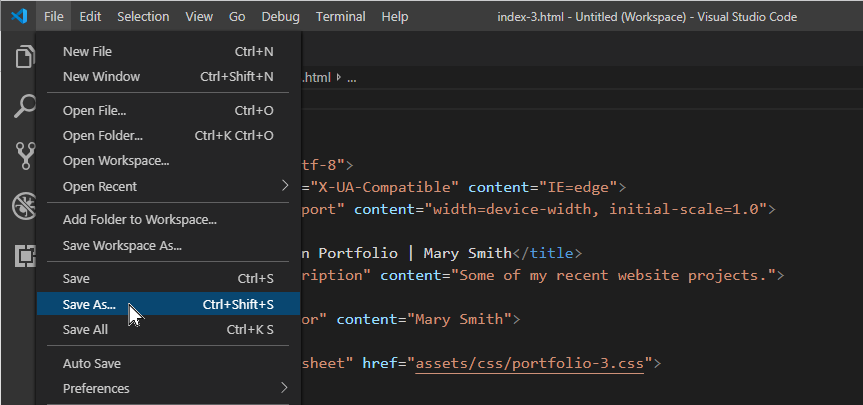Open the Explorer view in activity bar
863x405 pixels.
(25, 57)
